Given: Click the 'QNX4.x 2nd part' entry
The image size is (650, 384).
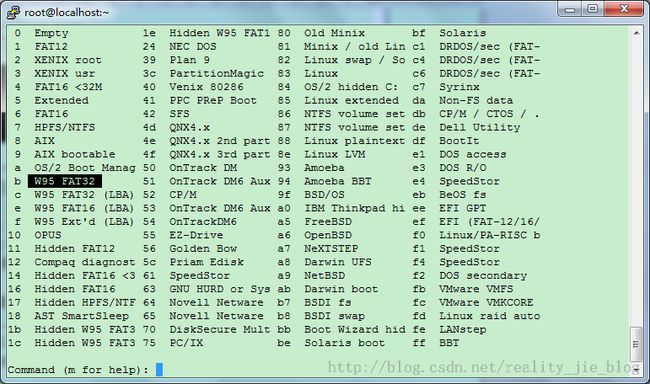Looking at the screenshot, I should 220,141.
